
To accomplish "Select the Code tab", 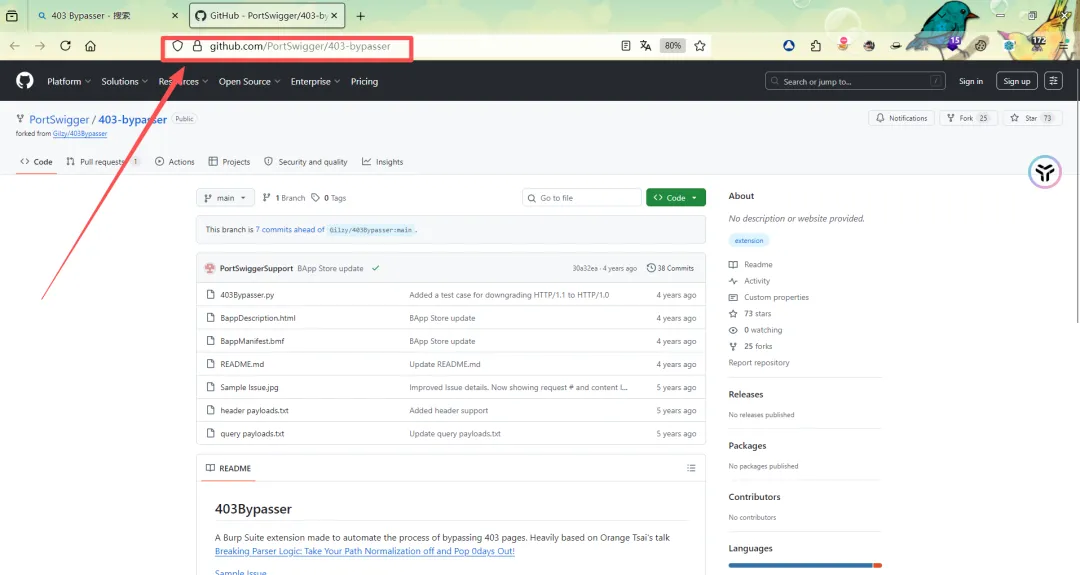I will click(x=36, y=162).
